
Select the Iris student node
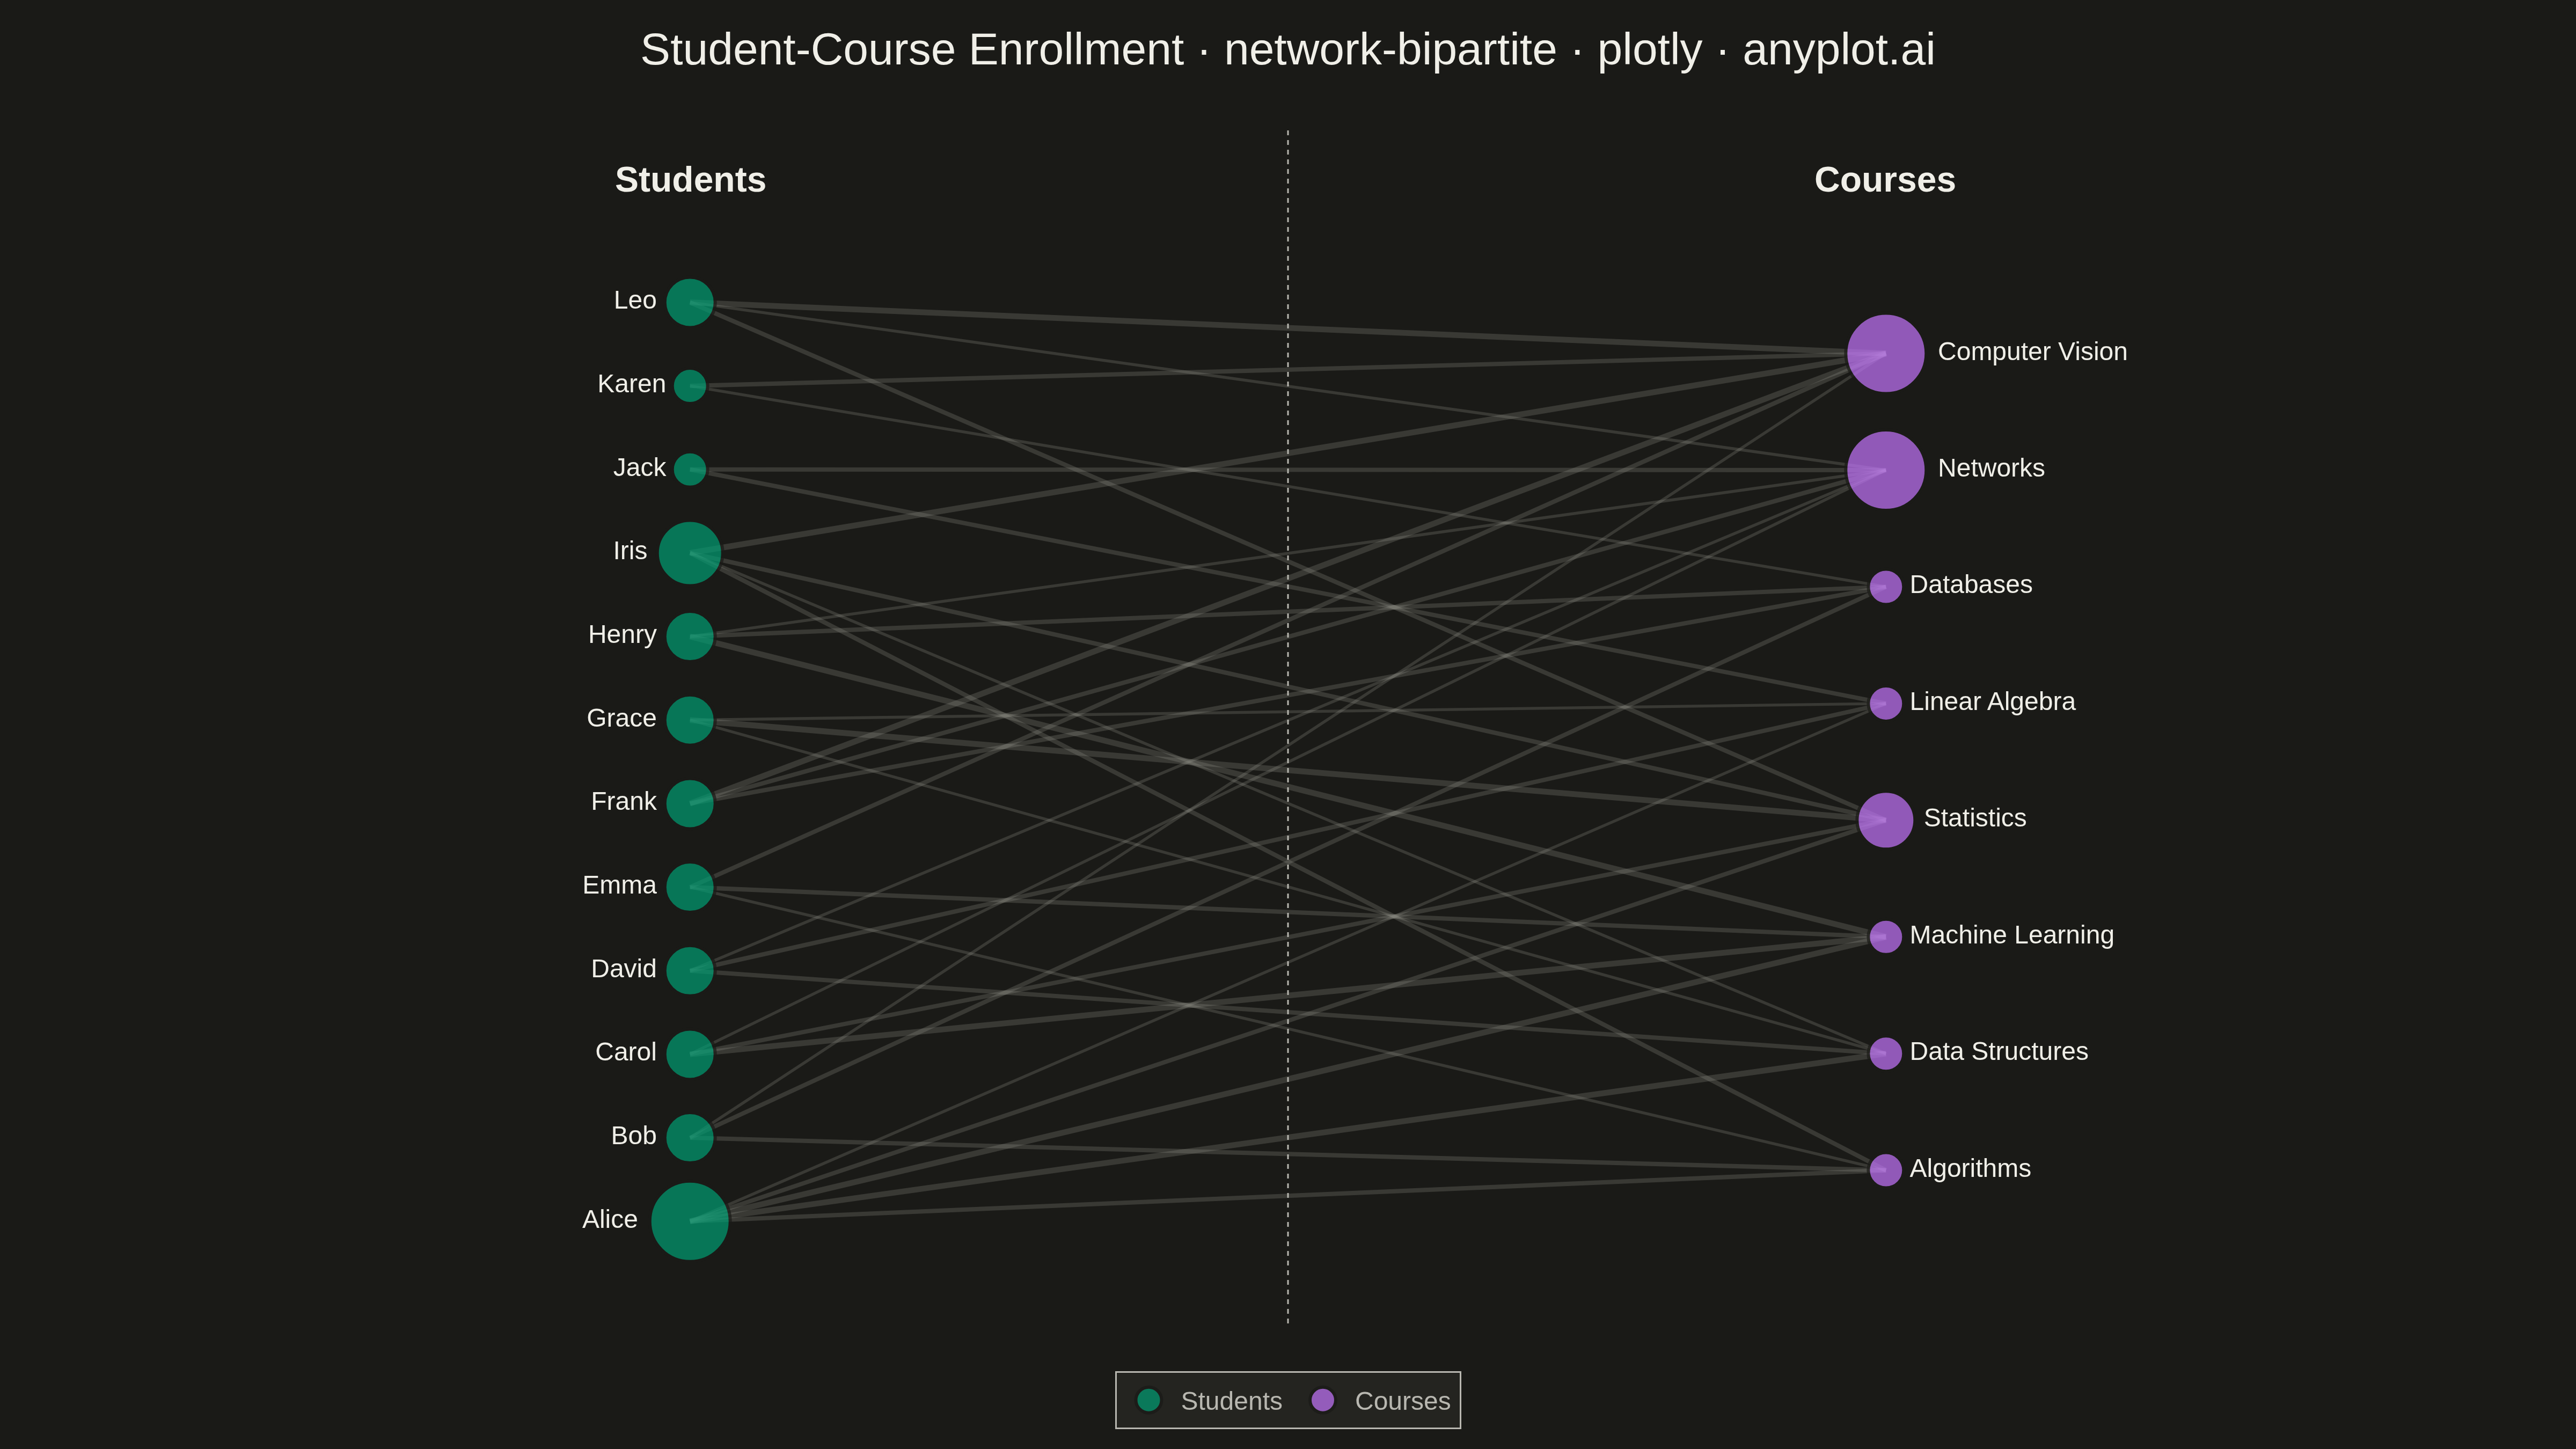(689, 553)
